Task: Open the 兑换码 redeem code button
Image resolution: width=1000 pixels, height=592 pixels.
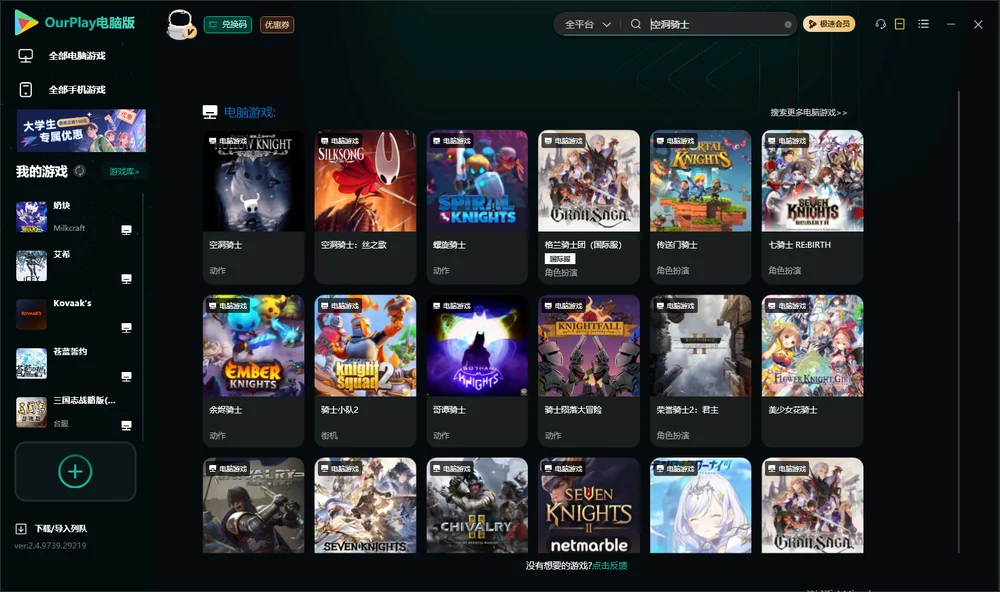Action: point(228,25)
